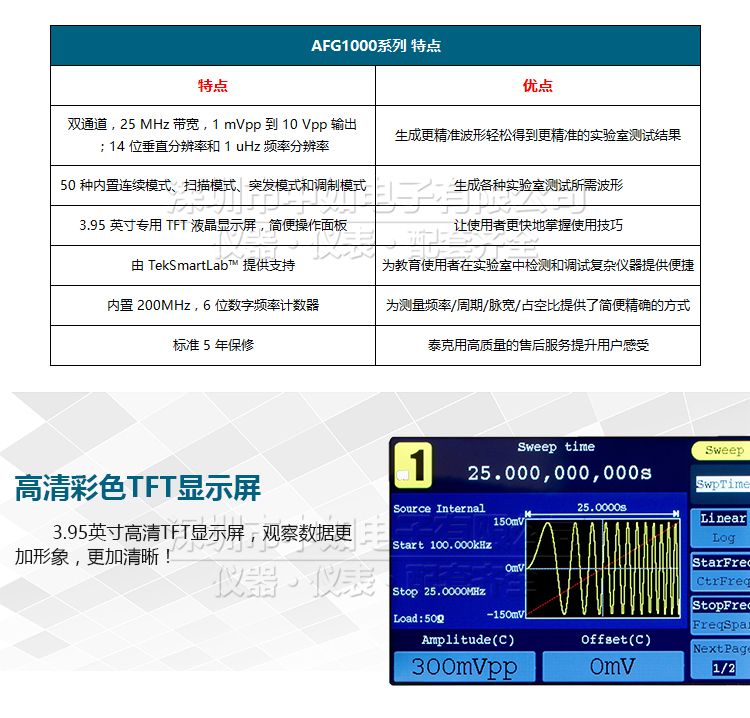Click the SwpTime soft-key field

point(722,484)
